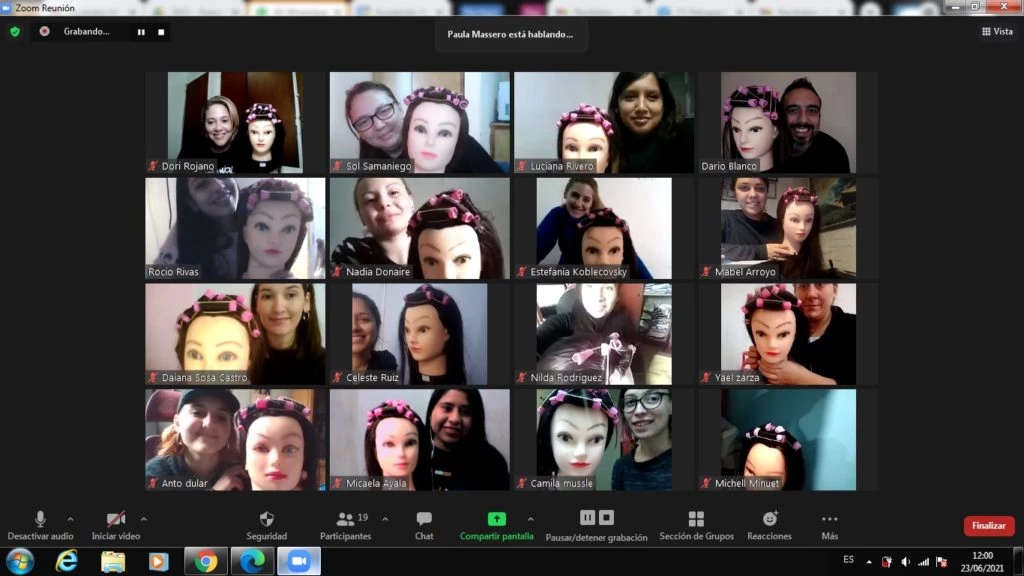The image size is (1024, 576).
Task: Open the Más menu in toolbar
Action: [x=829, y=525]
